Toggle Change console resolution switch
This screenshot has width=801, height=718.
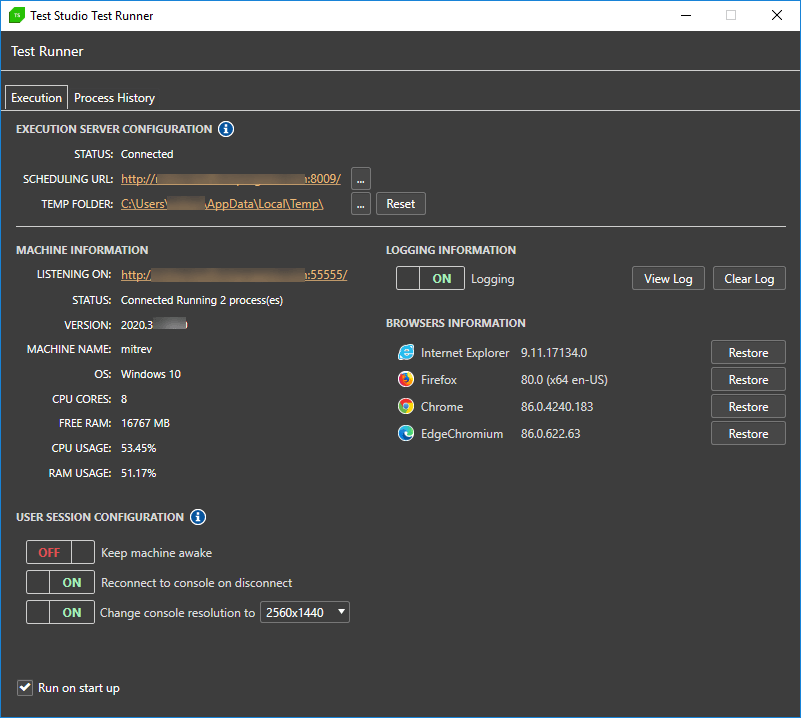tap(60, 612)
